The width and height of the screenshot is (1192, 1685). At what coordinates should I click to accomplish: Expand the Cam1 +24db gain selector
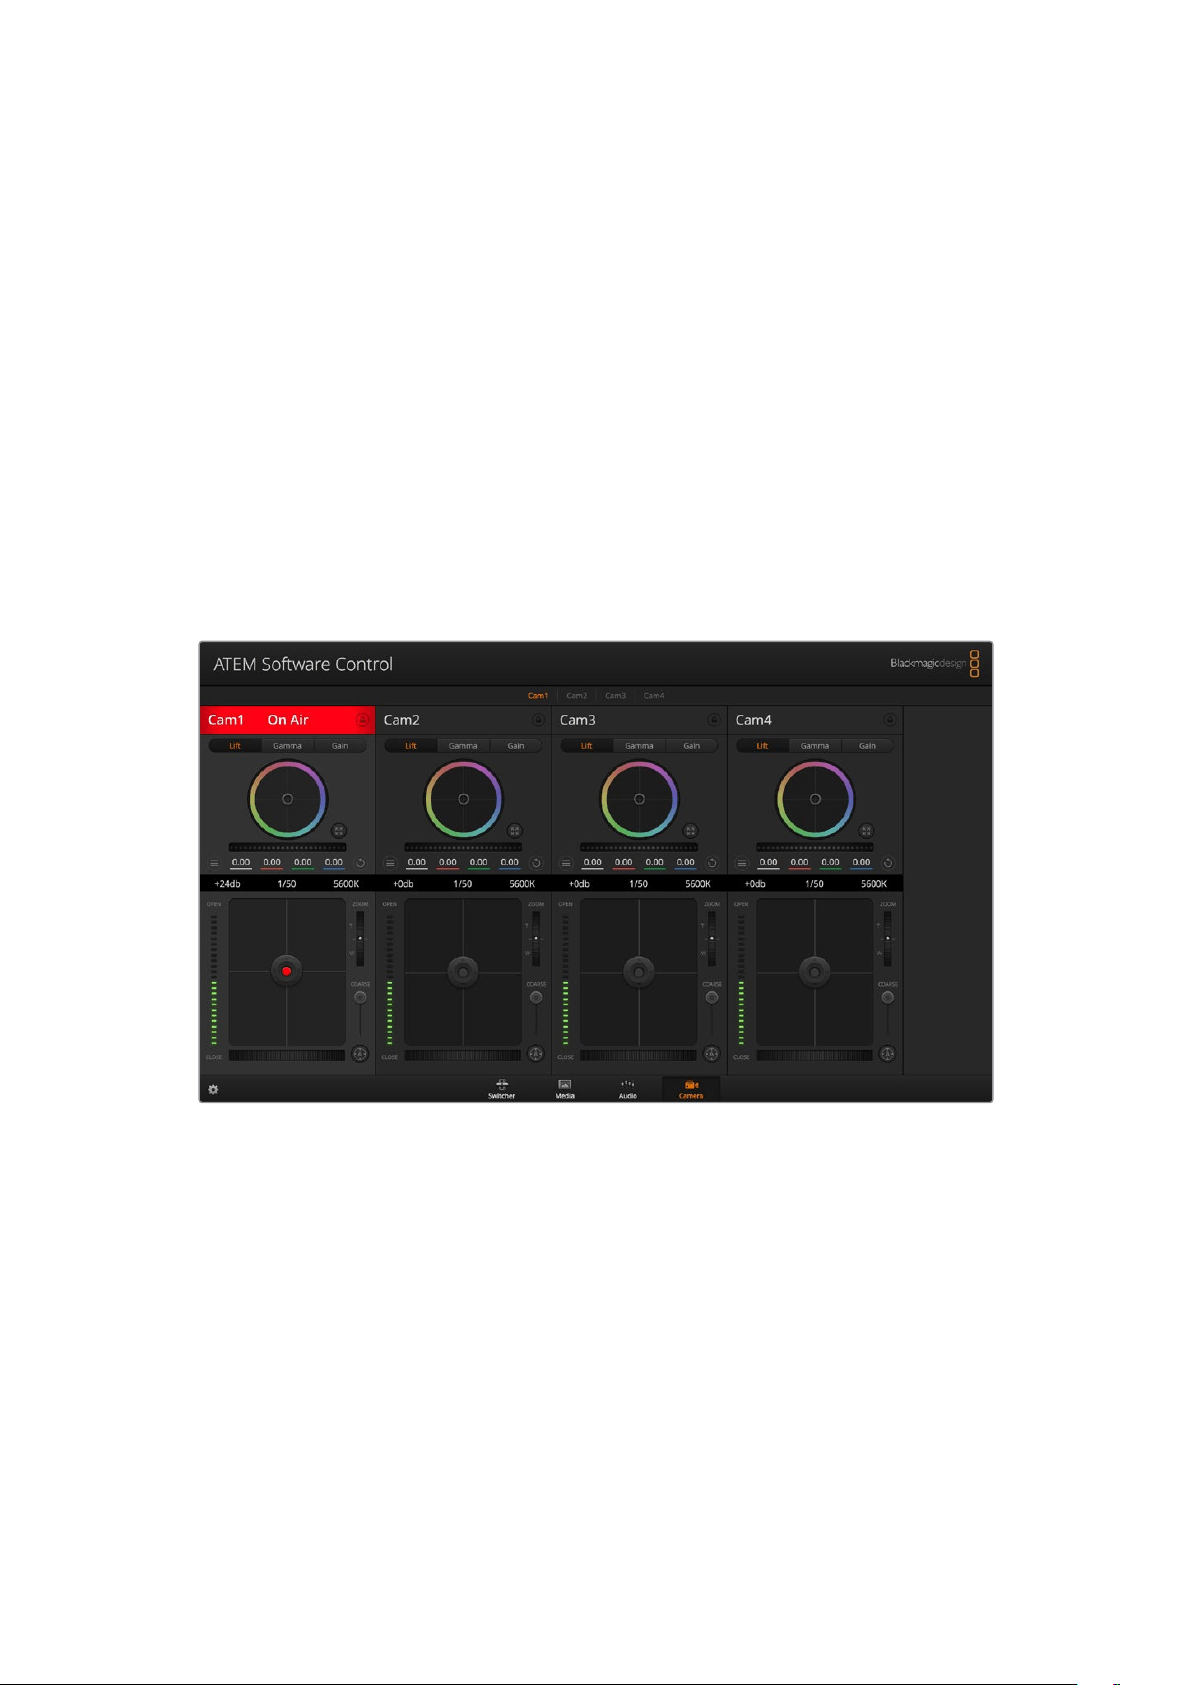click(x=227, y=884)
